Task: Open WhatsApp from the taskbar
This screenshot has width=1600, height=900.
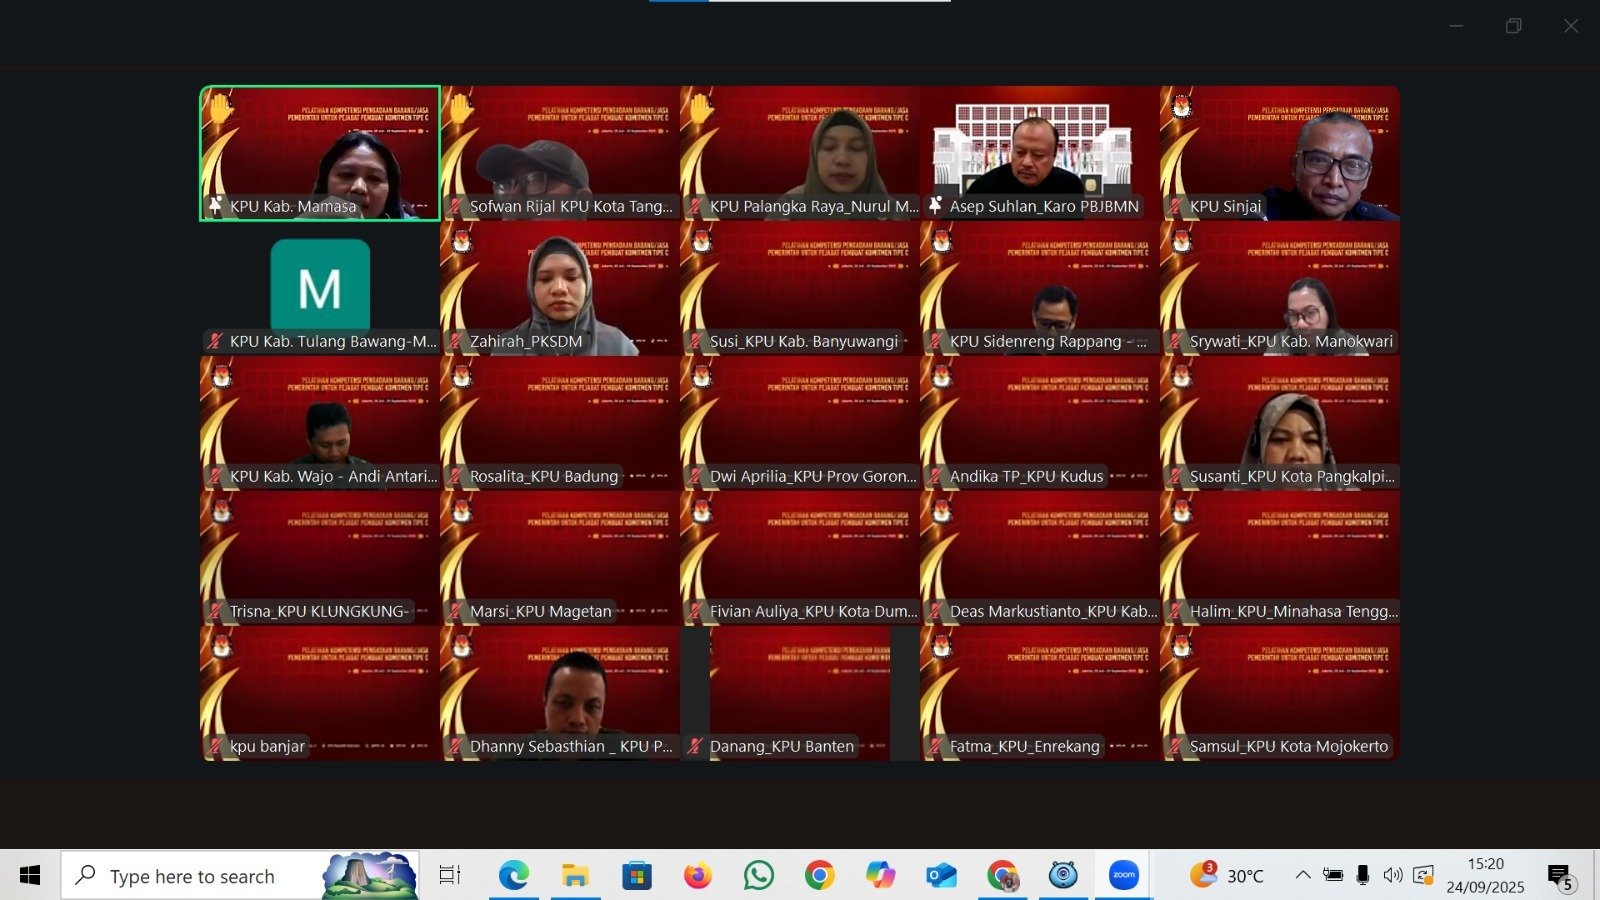Action: point(758,876)
